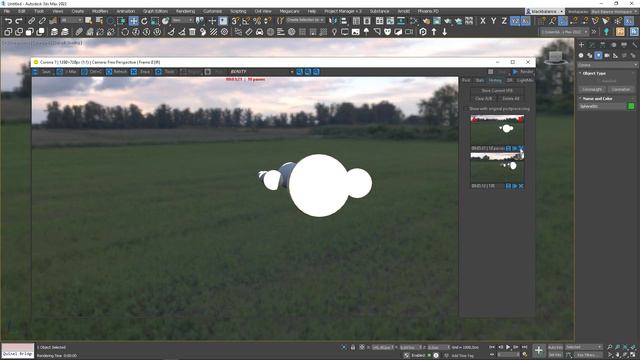Viewport: 640px width, 360px height.
Task: Open the reference coordinate system dropdown
Action: 182,20
